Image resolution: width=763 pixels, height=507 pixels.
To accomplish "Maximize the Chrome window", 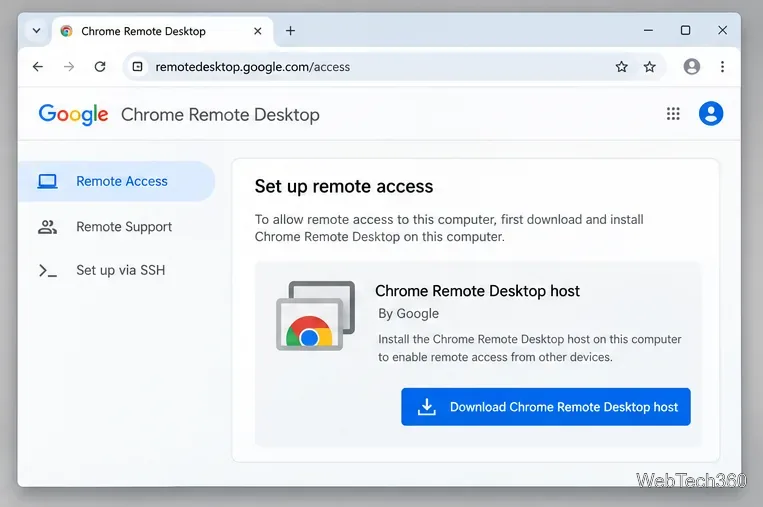I will click(685, 30).
